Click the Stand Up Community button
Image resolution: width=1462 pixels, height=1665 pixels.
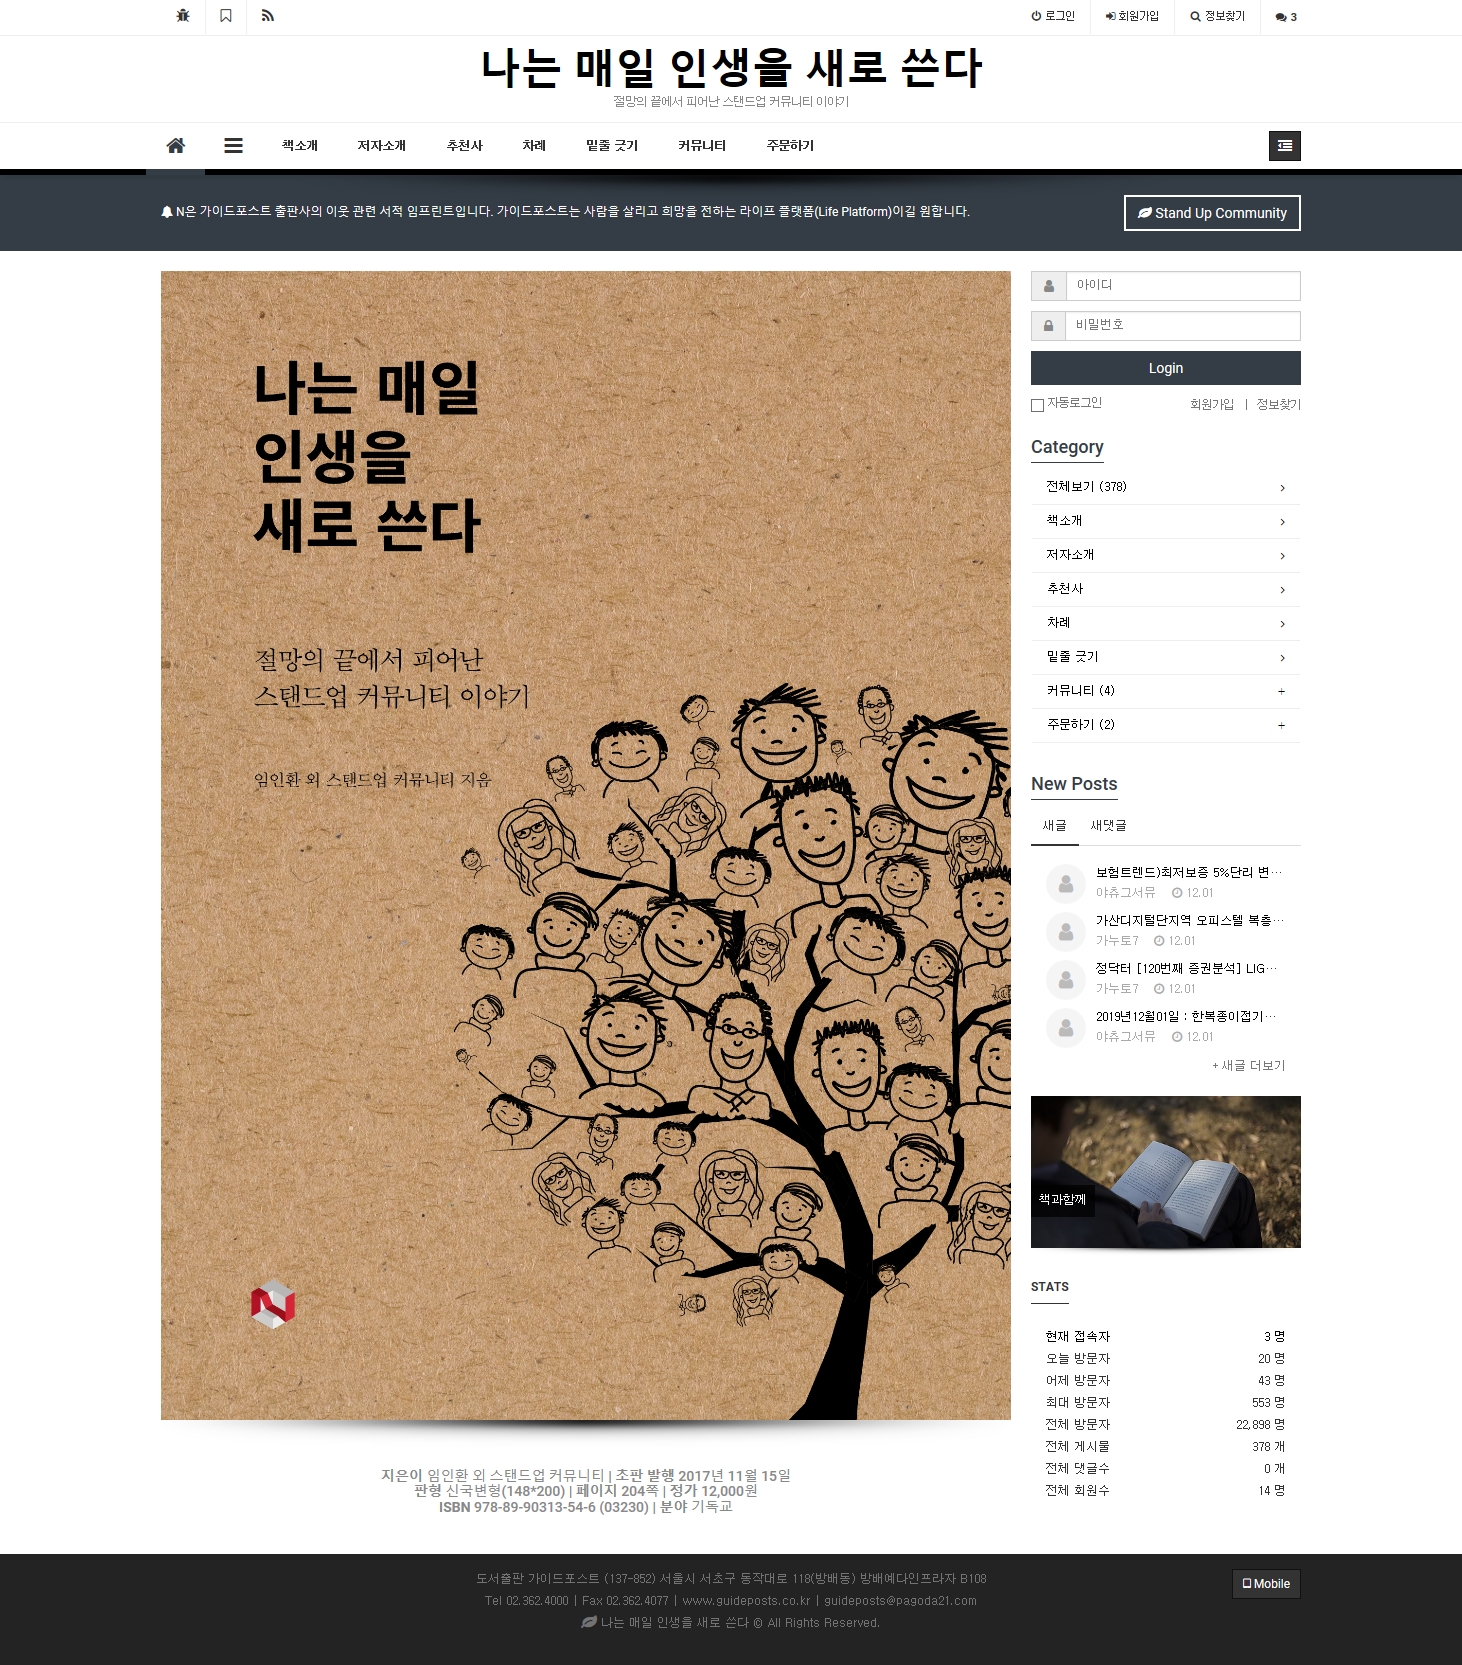pyautogui.click(x=1212, y=213)
